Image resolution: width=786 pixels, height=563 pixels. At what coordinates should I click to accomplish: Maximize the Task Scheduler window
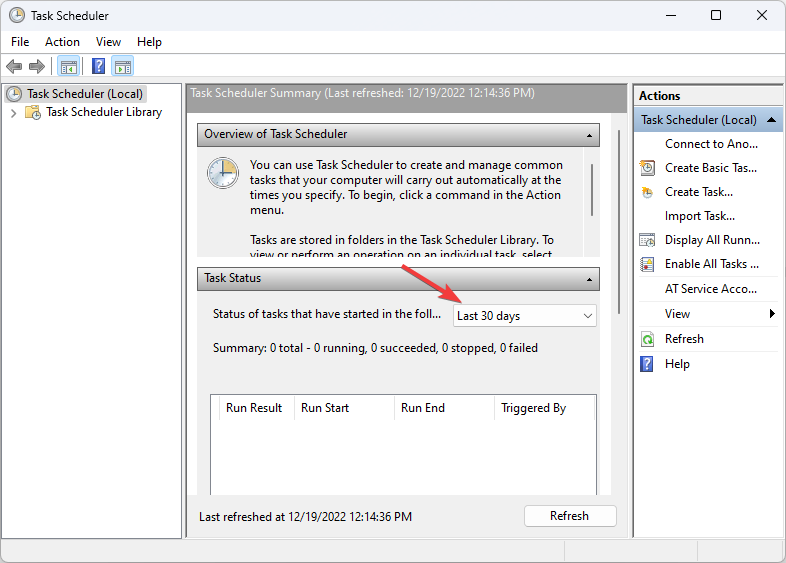pos(716,16)
